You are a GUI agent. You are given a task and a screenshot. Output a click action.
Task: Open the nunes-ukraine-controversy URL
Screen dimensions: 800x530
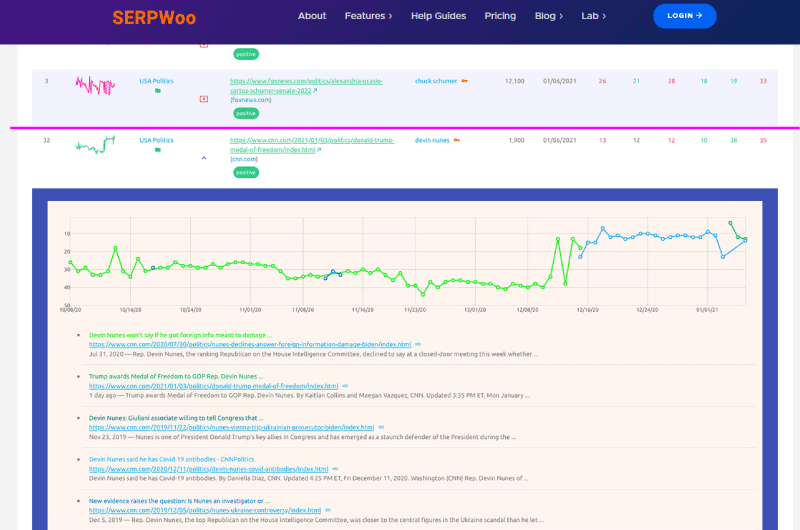tap(205, 510)
